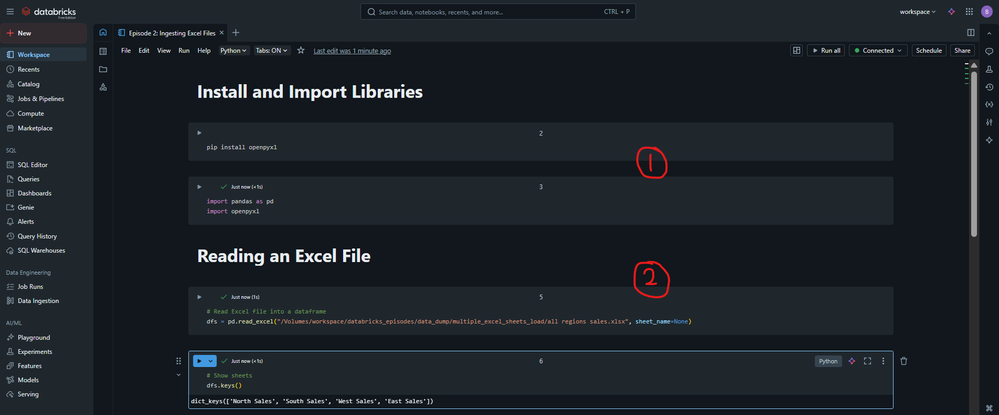The height and width of the screenshot is (415, 999).
Task: Maximize cell 6 with fullscreen icon
Action: point(867,361)
